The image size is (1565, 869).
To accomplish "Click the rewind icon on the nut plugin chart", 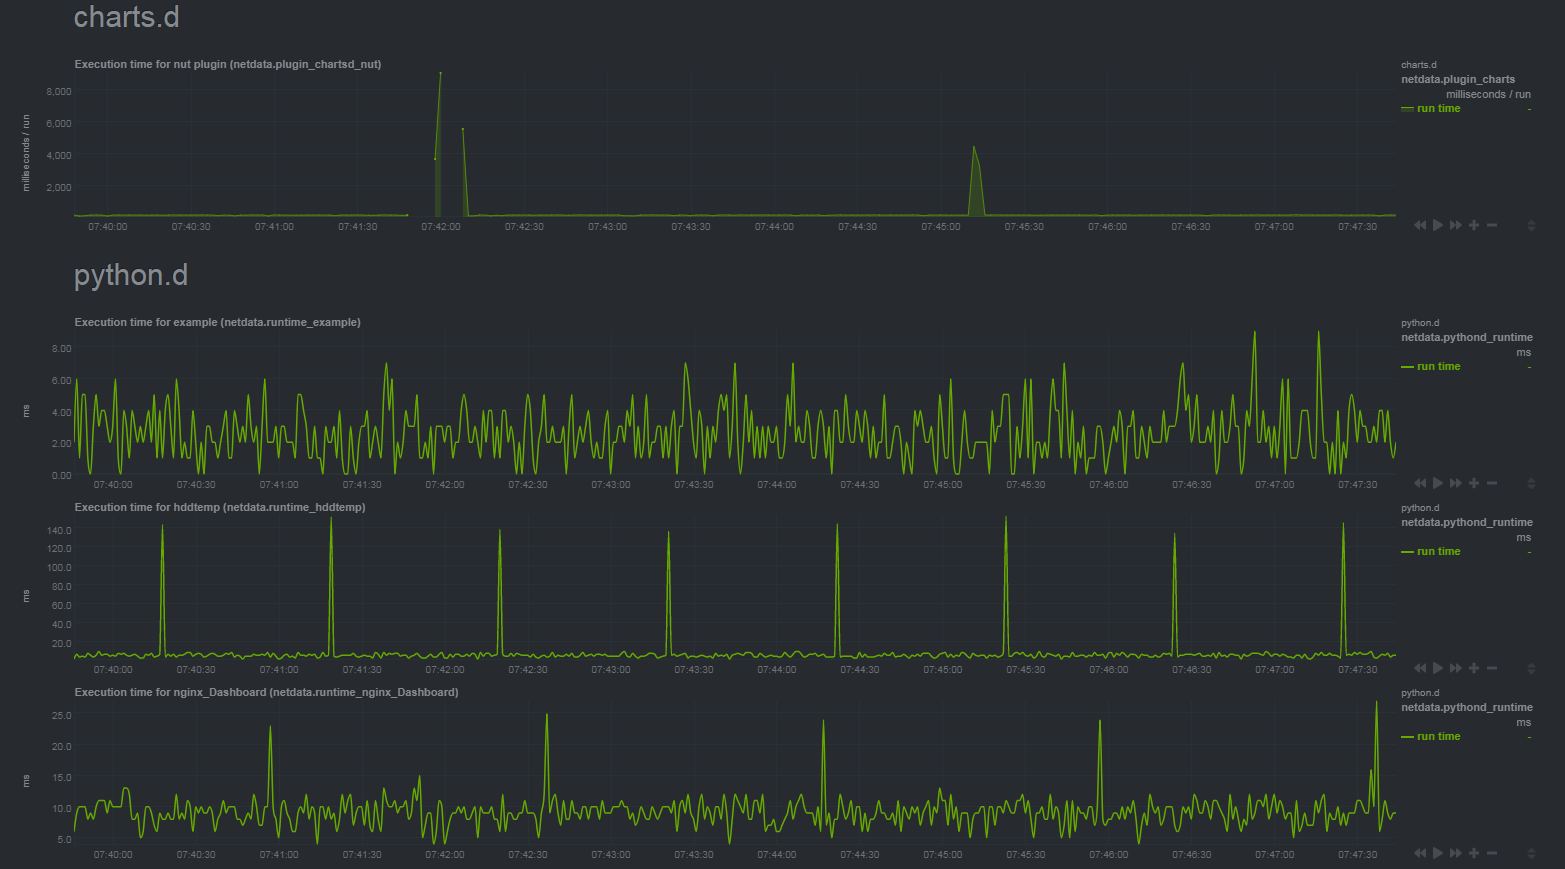I will tap(1420, 225).
